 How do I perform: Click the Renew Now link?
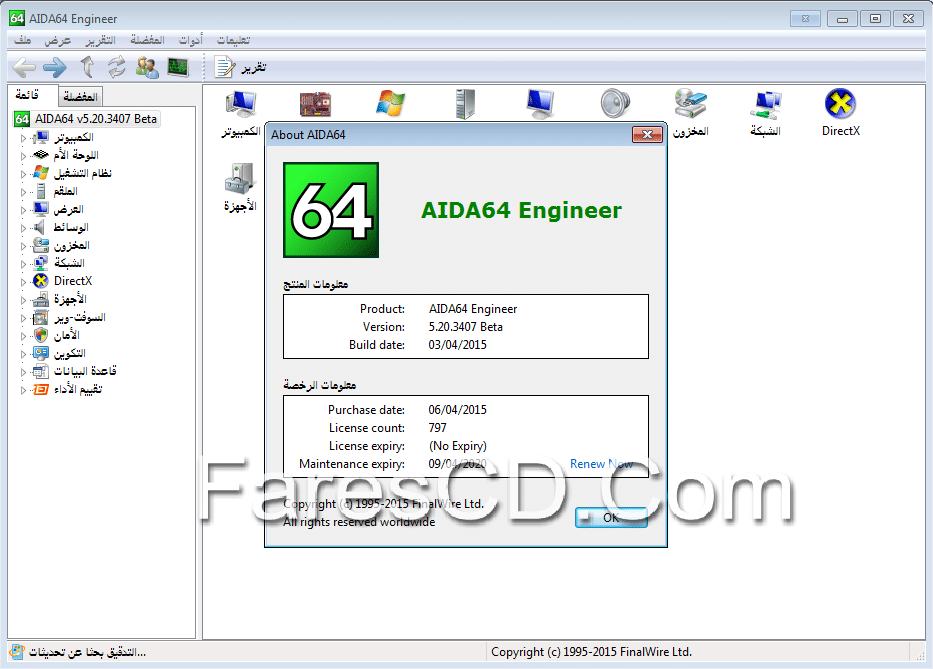602,464
